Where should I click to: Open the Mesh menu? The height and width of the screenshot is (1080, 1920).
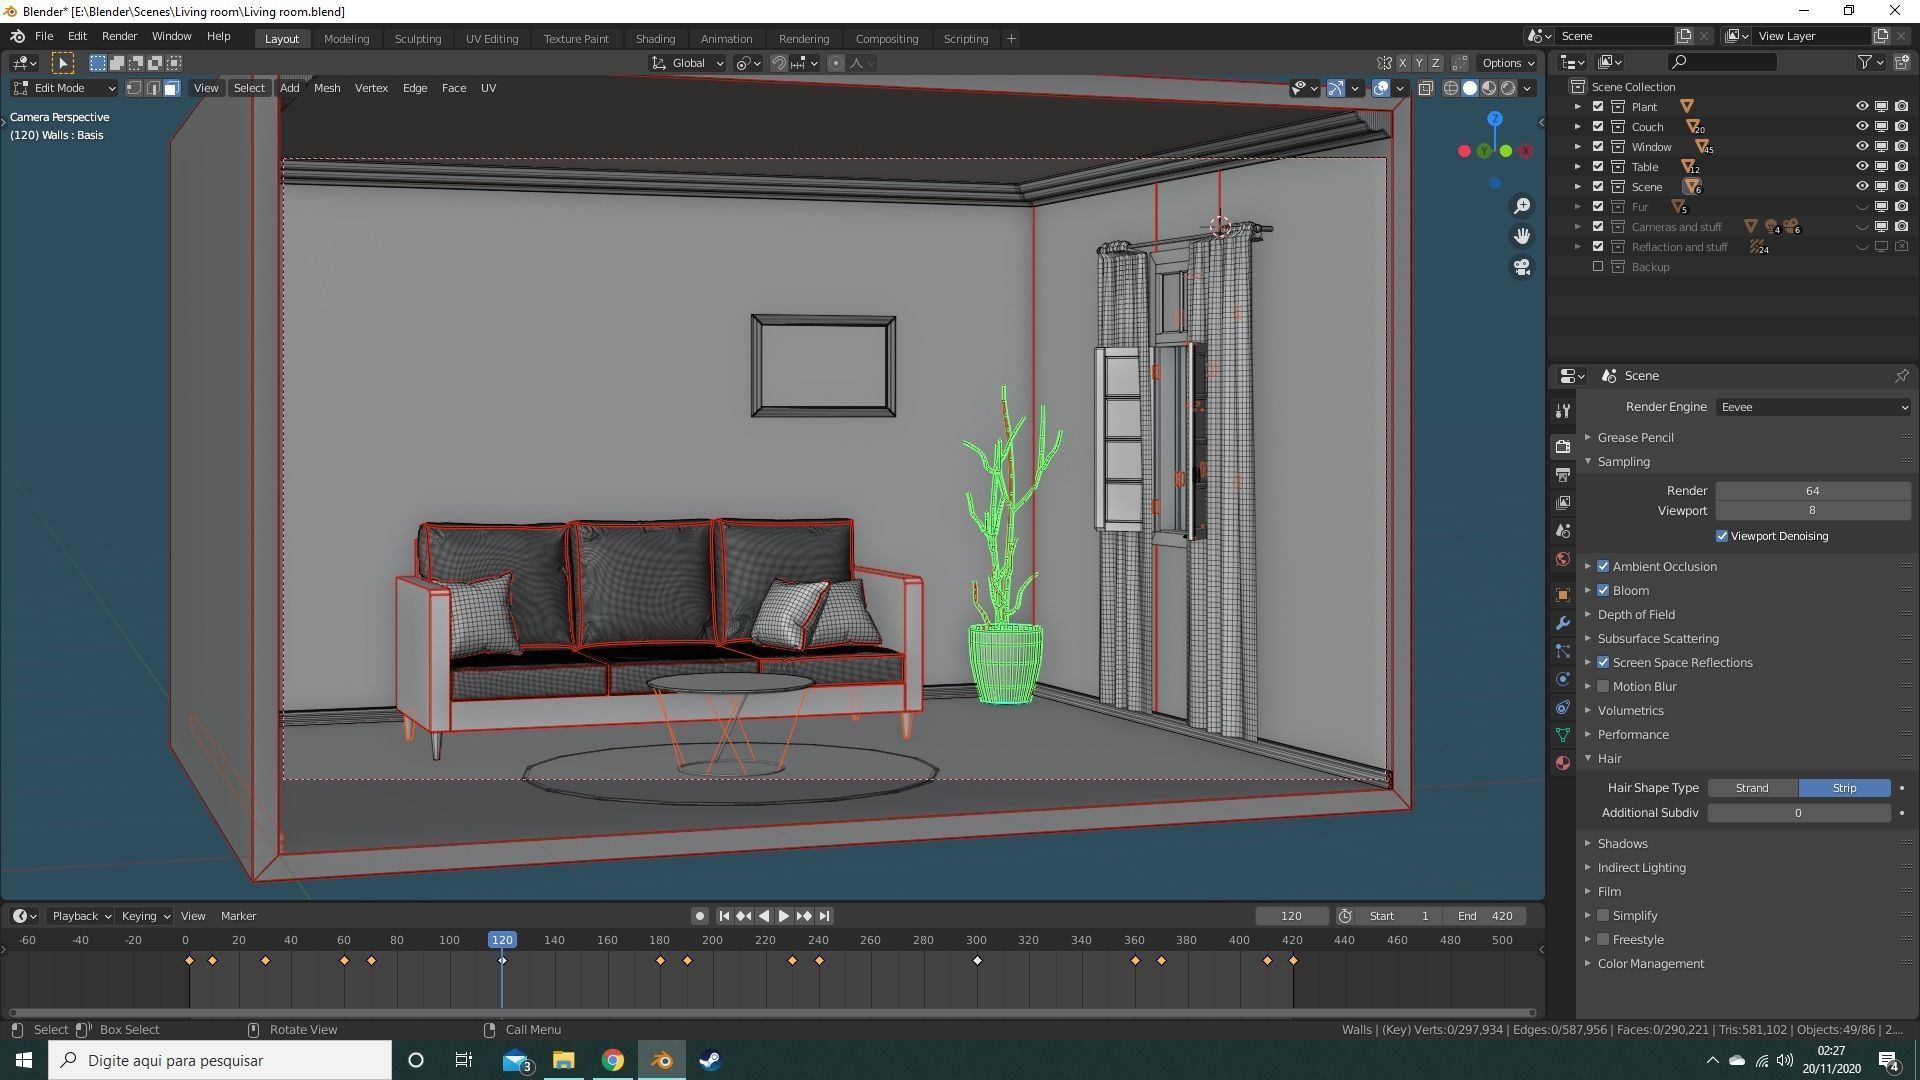tap(327, 88)
